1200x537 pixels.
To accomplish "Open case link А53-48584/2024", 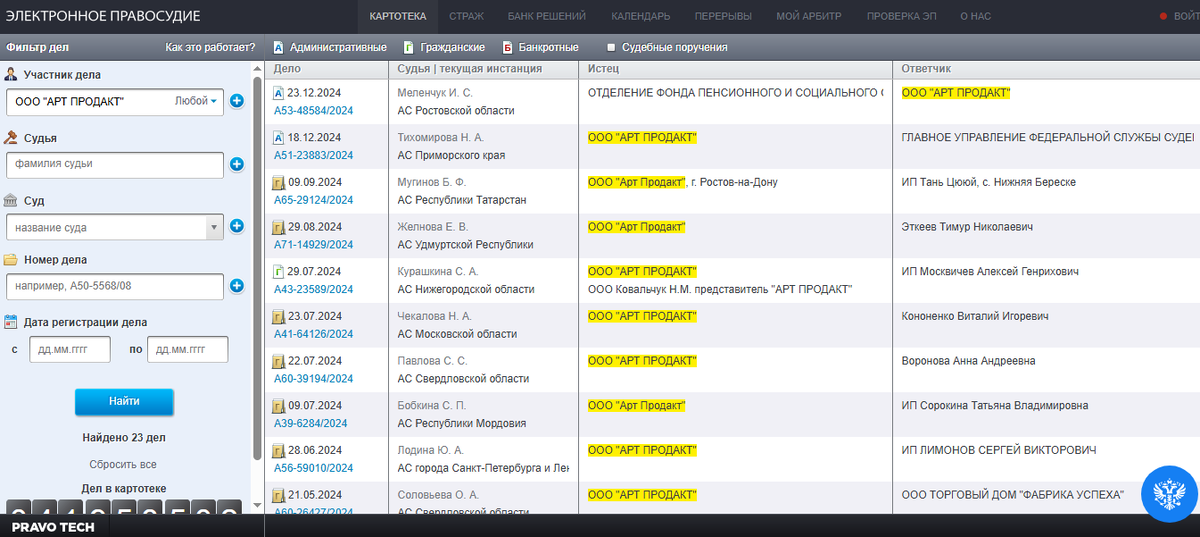I will pyautogui.click(x=314, y=111).
